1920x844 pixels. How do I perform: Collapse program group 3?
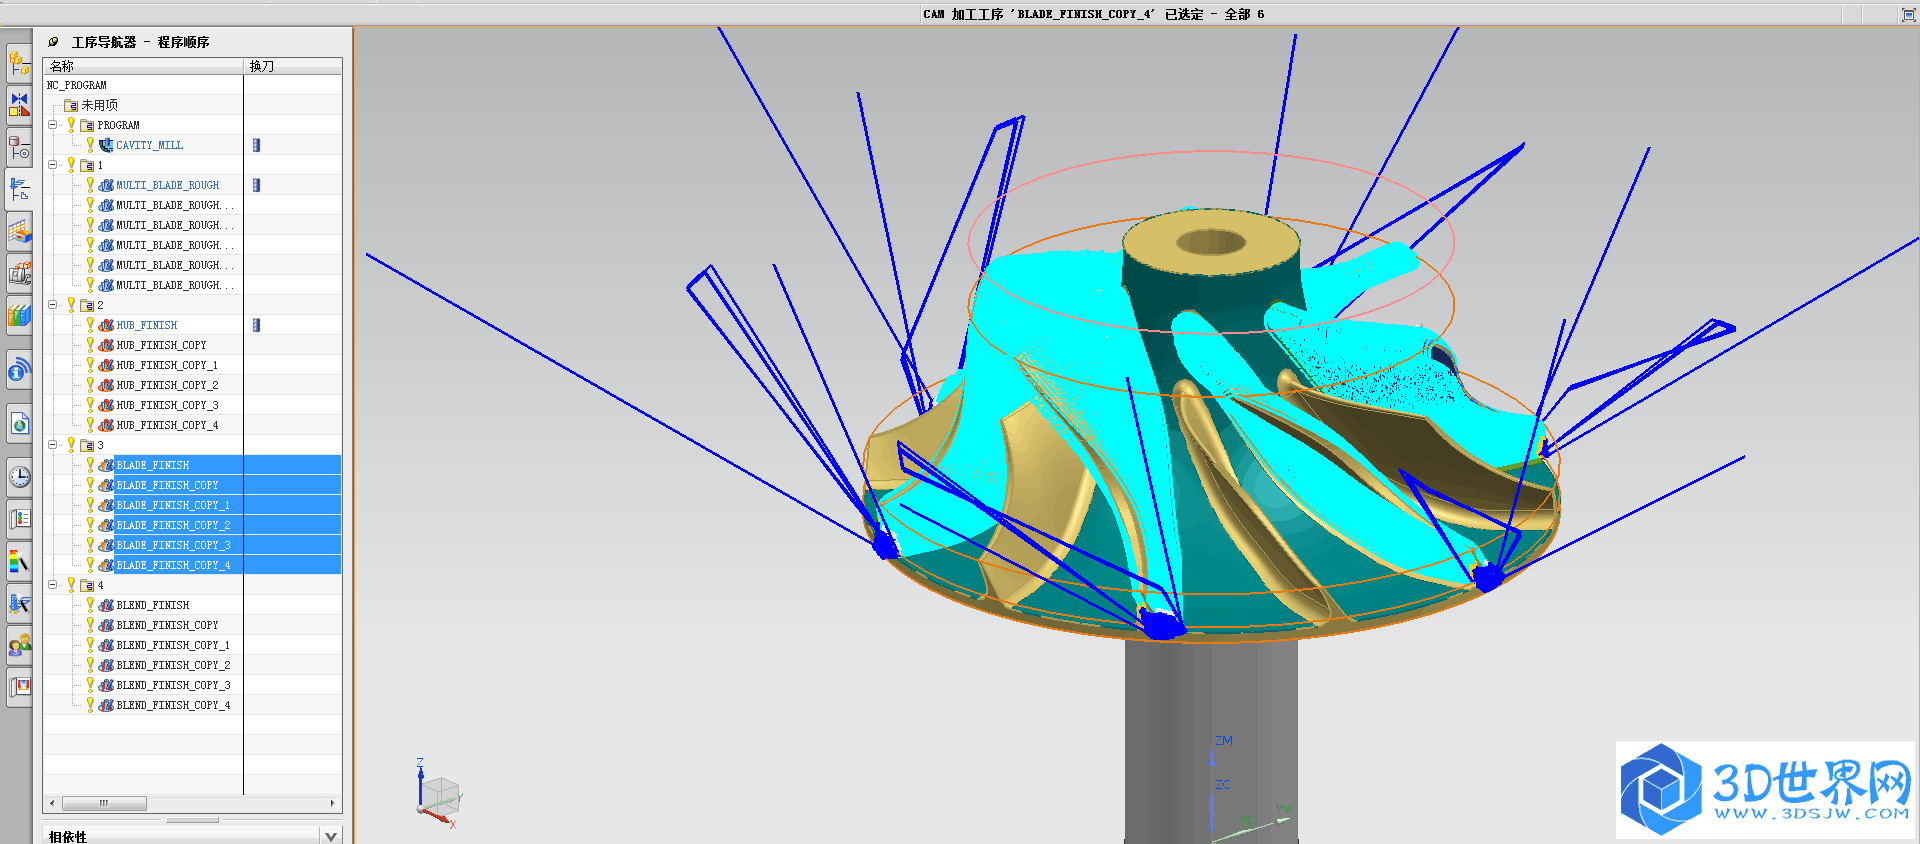coord(53,445)
